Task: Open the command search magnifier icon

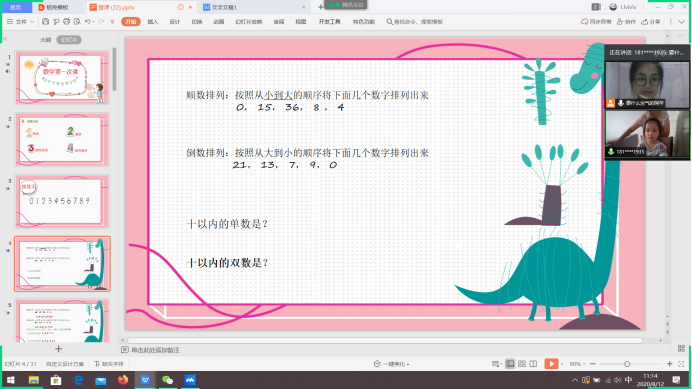Action: pos(389,22)
